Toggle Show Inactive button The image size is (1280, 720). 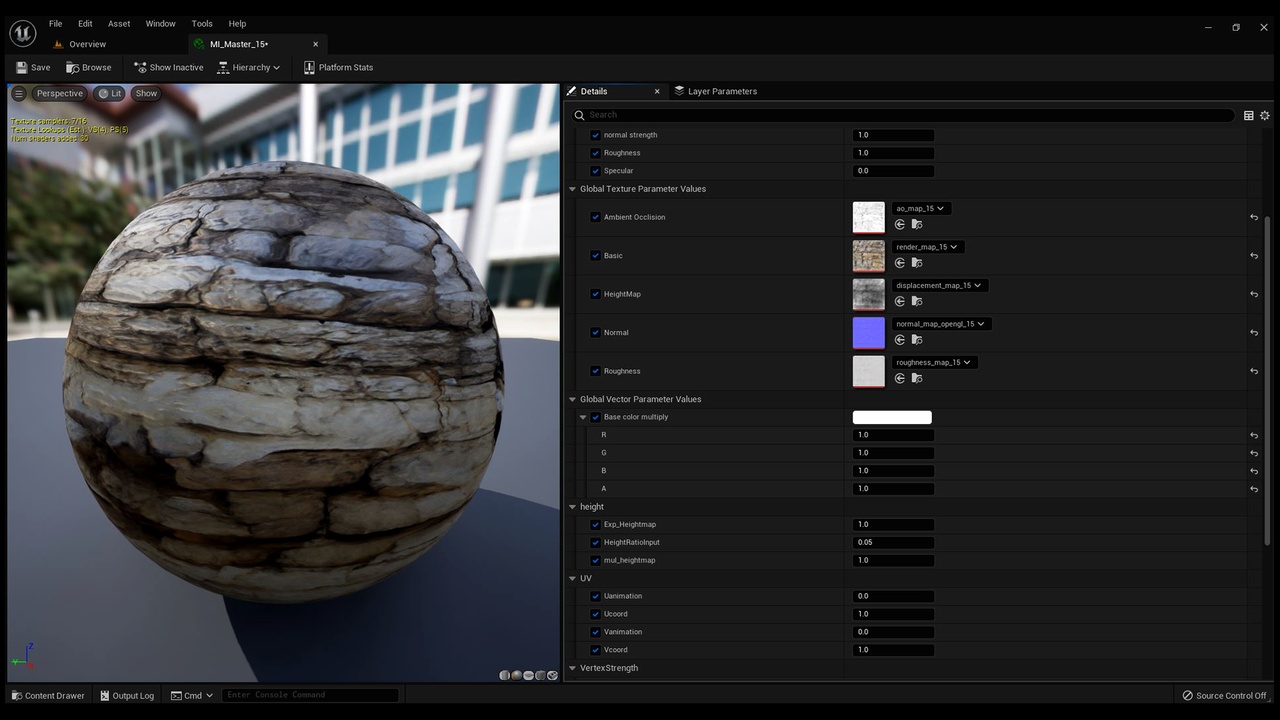coord(168,67)
